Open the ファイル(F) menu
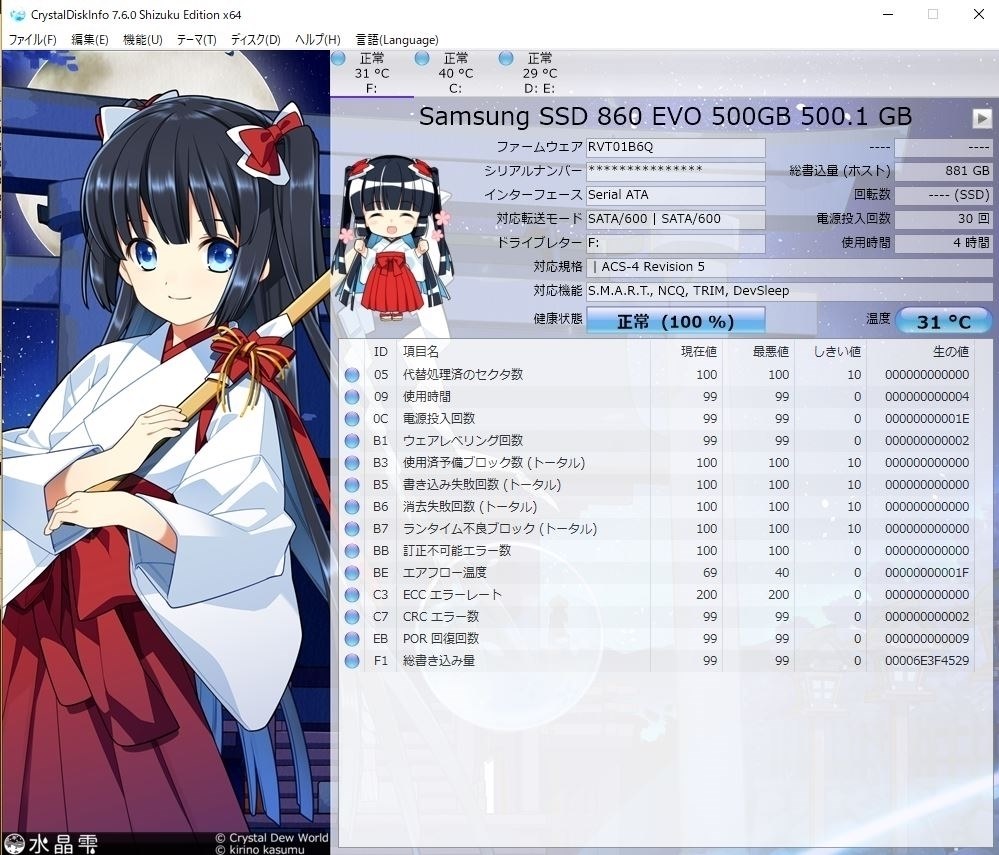The width and height of the screenshot is (999, 855). click(x=32, y=40)
